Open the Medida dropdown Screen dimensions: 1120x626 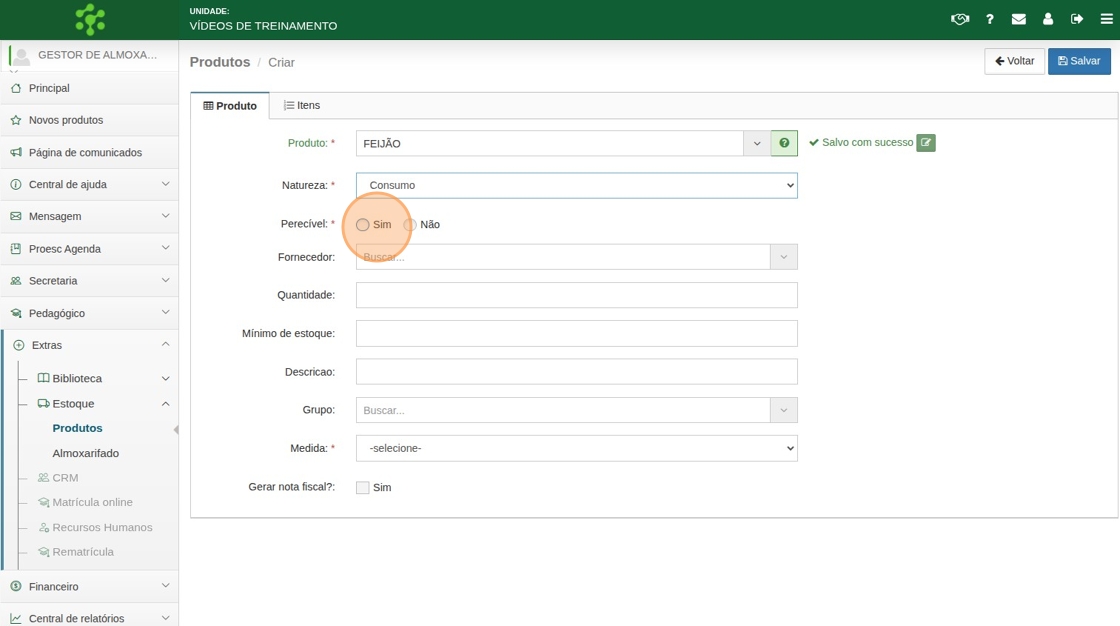[x=576, y=448]
